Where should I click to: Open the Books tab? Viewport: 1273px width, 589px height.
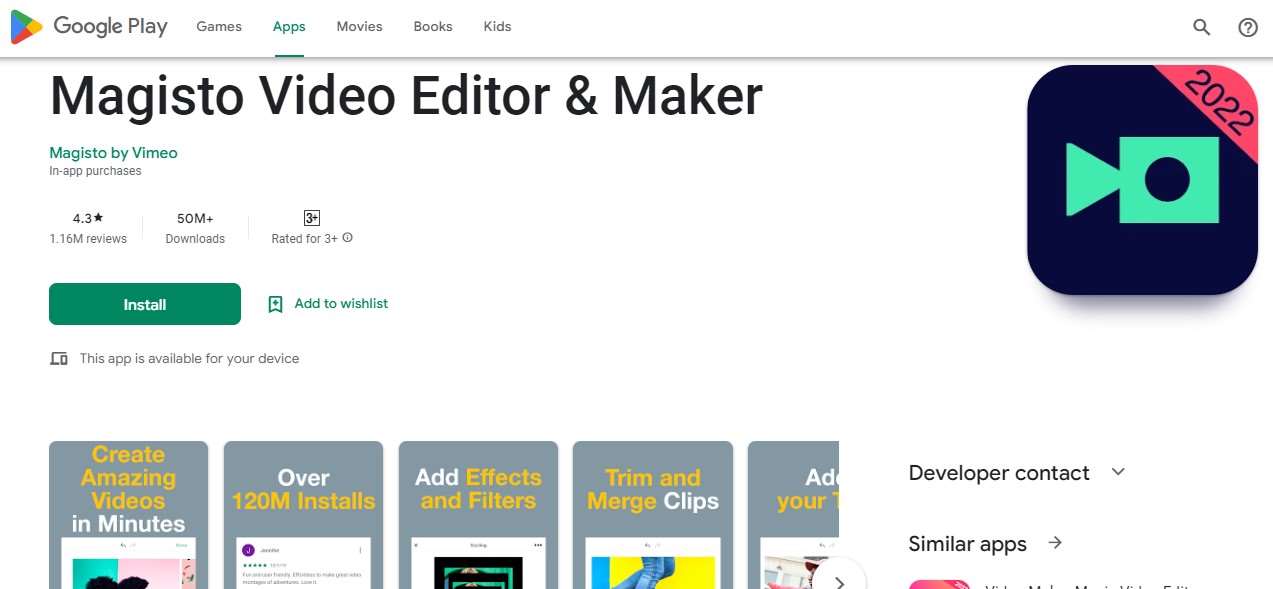click(433, 27)
